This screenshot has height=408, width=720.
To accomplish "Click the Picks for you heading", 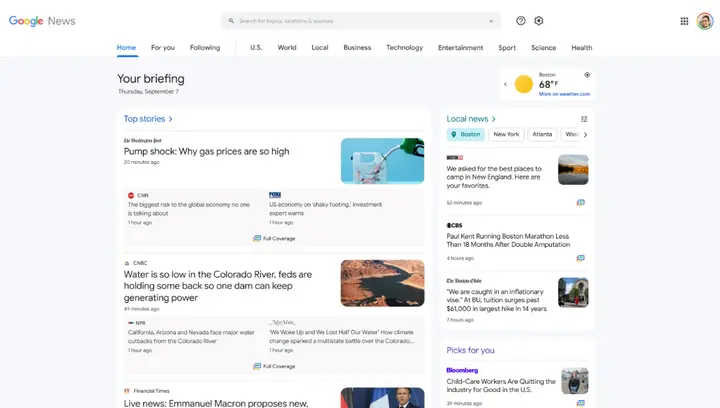I will 470,350.
